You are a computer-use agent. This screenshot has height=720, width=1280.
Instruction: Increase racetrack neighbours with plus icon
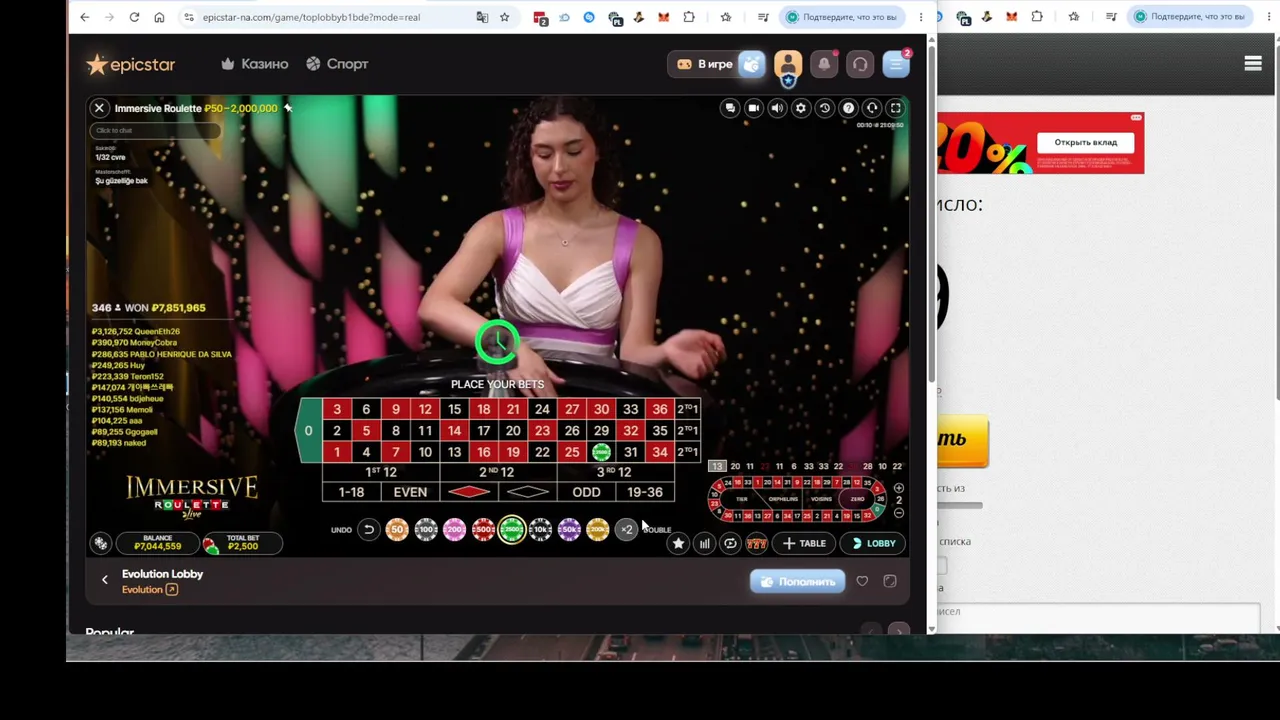(899, 489)
